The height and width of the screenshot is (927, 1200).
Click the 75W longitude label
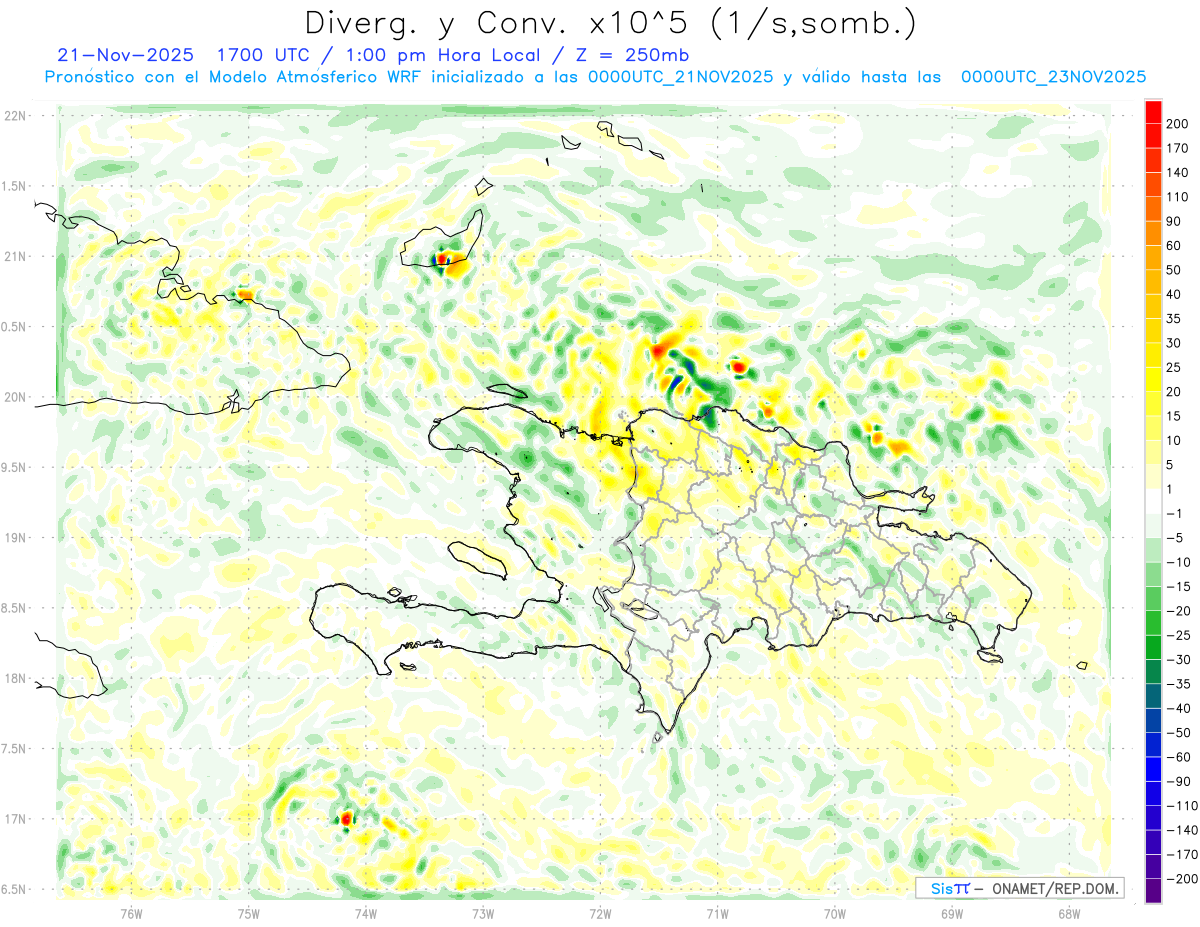[x=249, y=913]
